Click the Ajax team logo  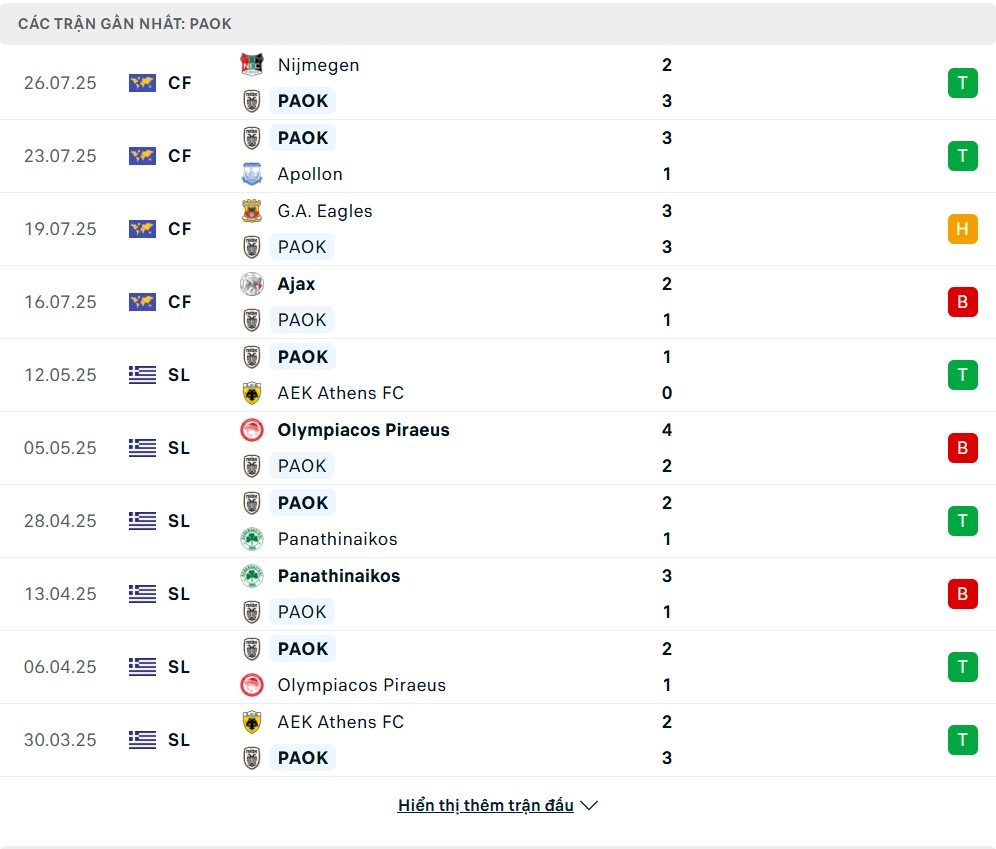pos(252,284)
